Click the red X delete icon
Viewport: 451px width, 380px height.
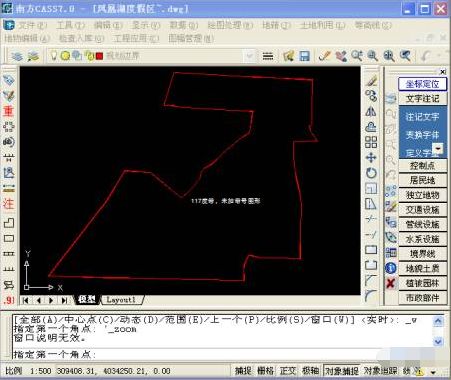(x=391, y=283)
